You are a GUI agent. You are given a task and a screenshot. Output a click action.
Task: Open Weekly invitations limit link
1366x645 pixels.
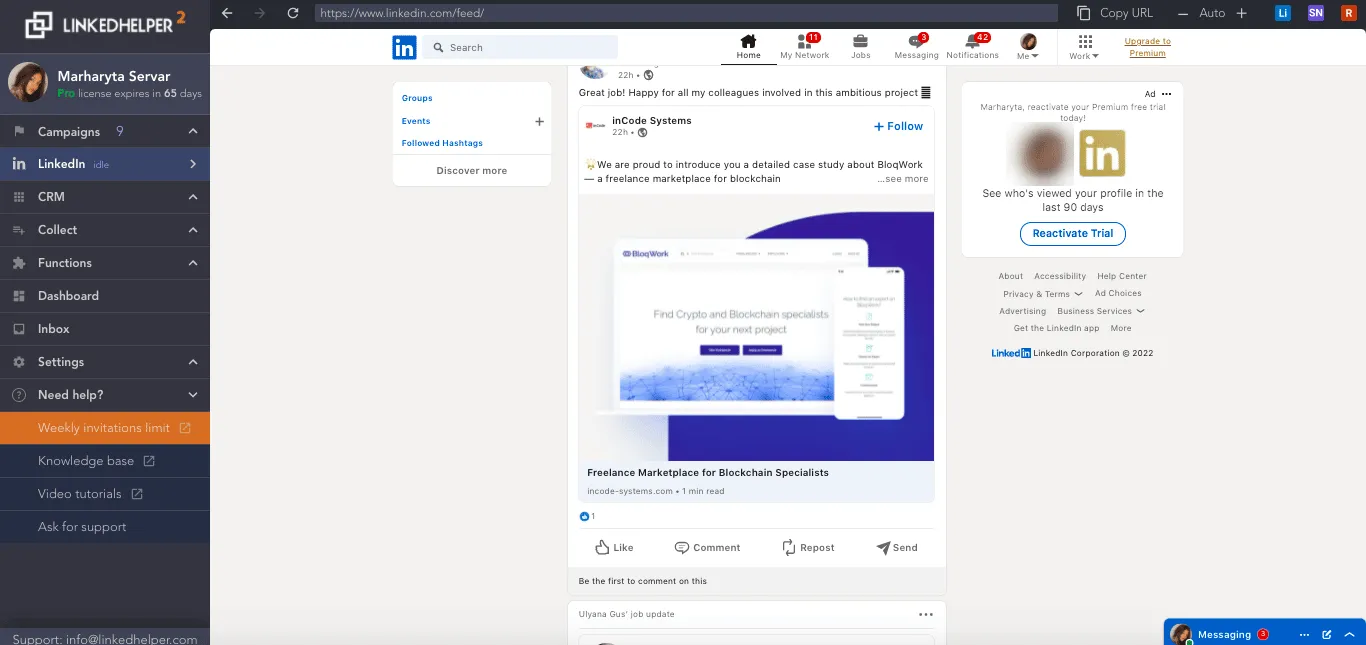coord(105,428)
